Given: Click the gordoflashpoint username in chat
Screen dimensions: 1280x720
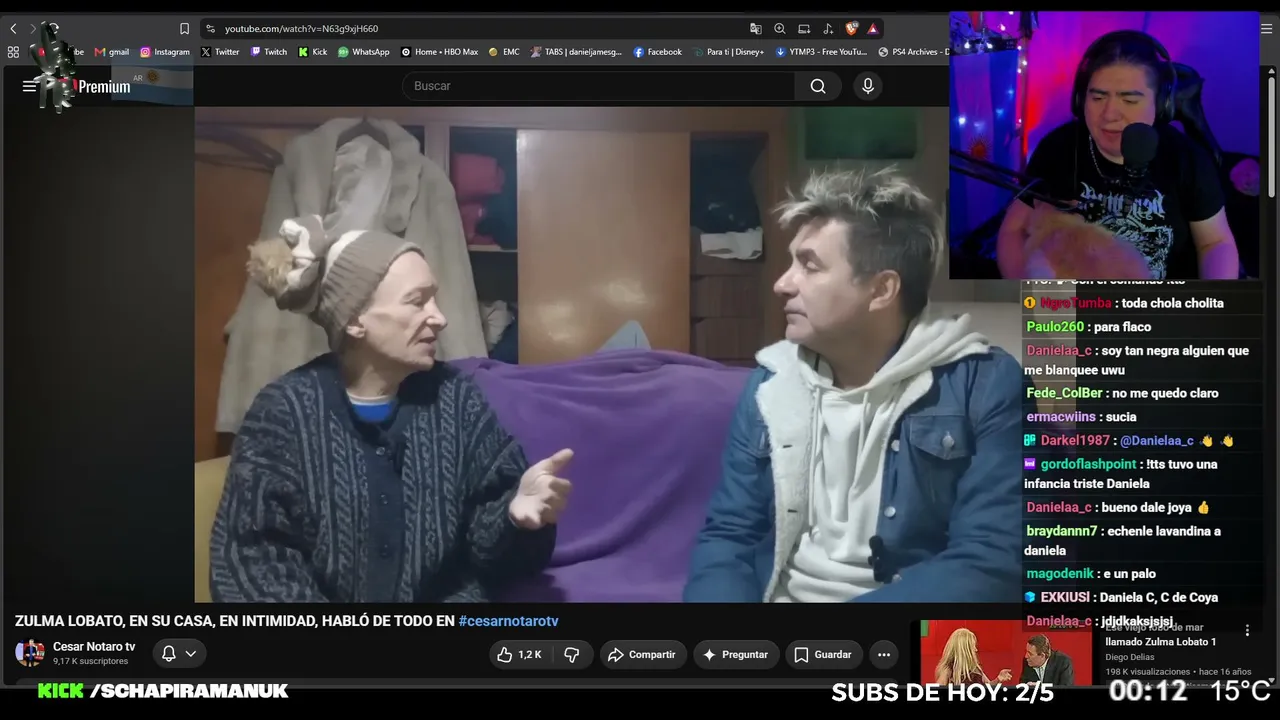Looking at the screenshot, I should click(1088, 465).
